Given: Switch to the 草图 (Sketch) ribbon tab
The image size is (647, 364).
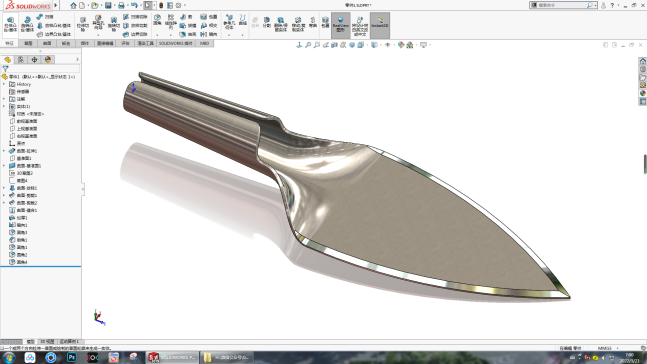Looking at the screenshot, I should coord(28,43).
